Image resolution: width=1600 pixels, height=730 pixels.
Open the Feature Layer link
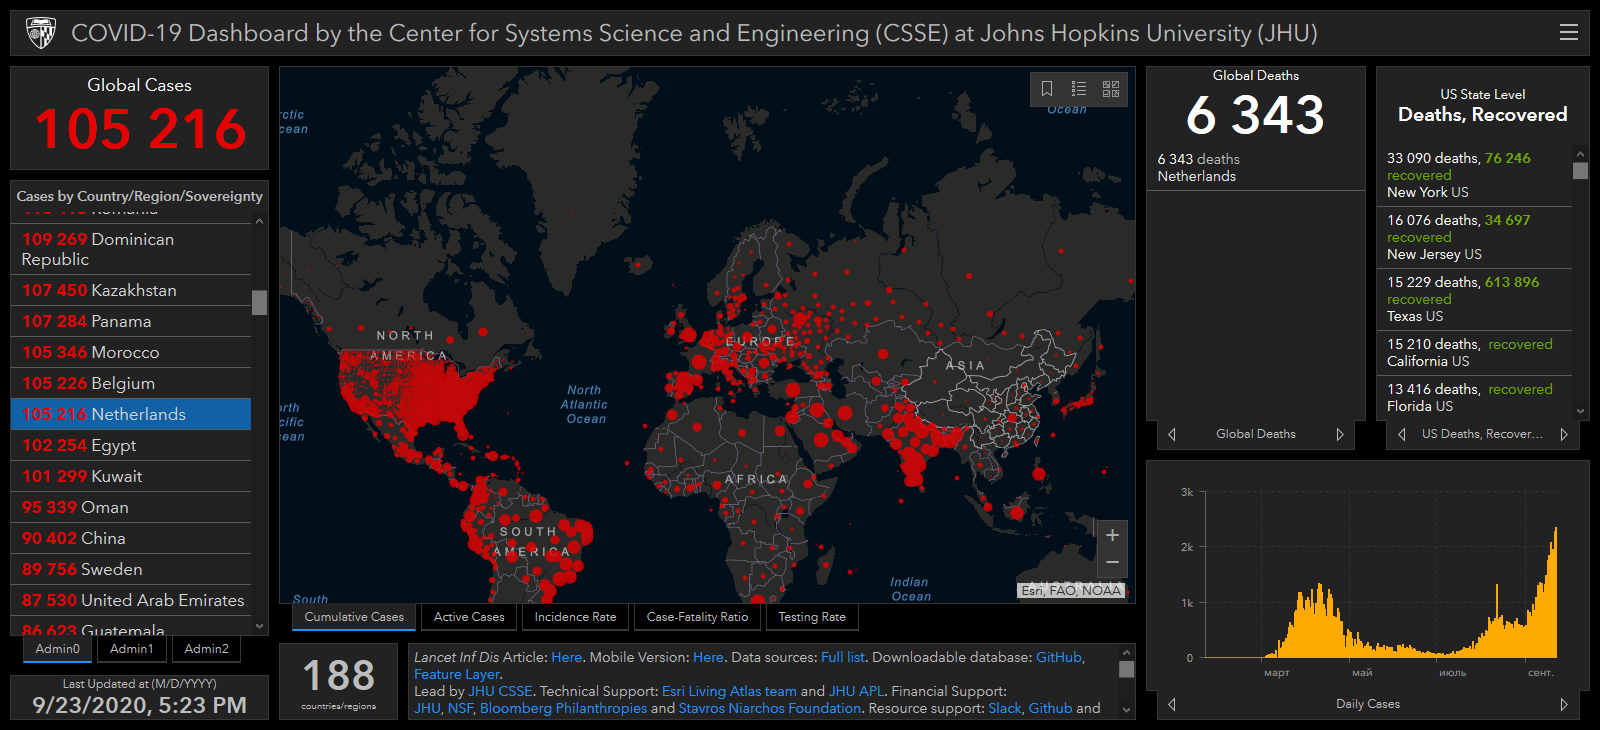click(456, 674)
